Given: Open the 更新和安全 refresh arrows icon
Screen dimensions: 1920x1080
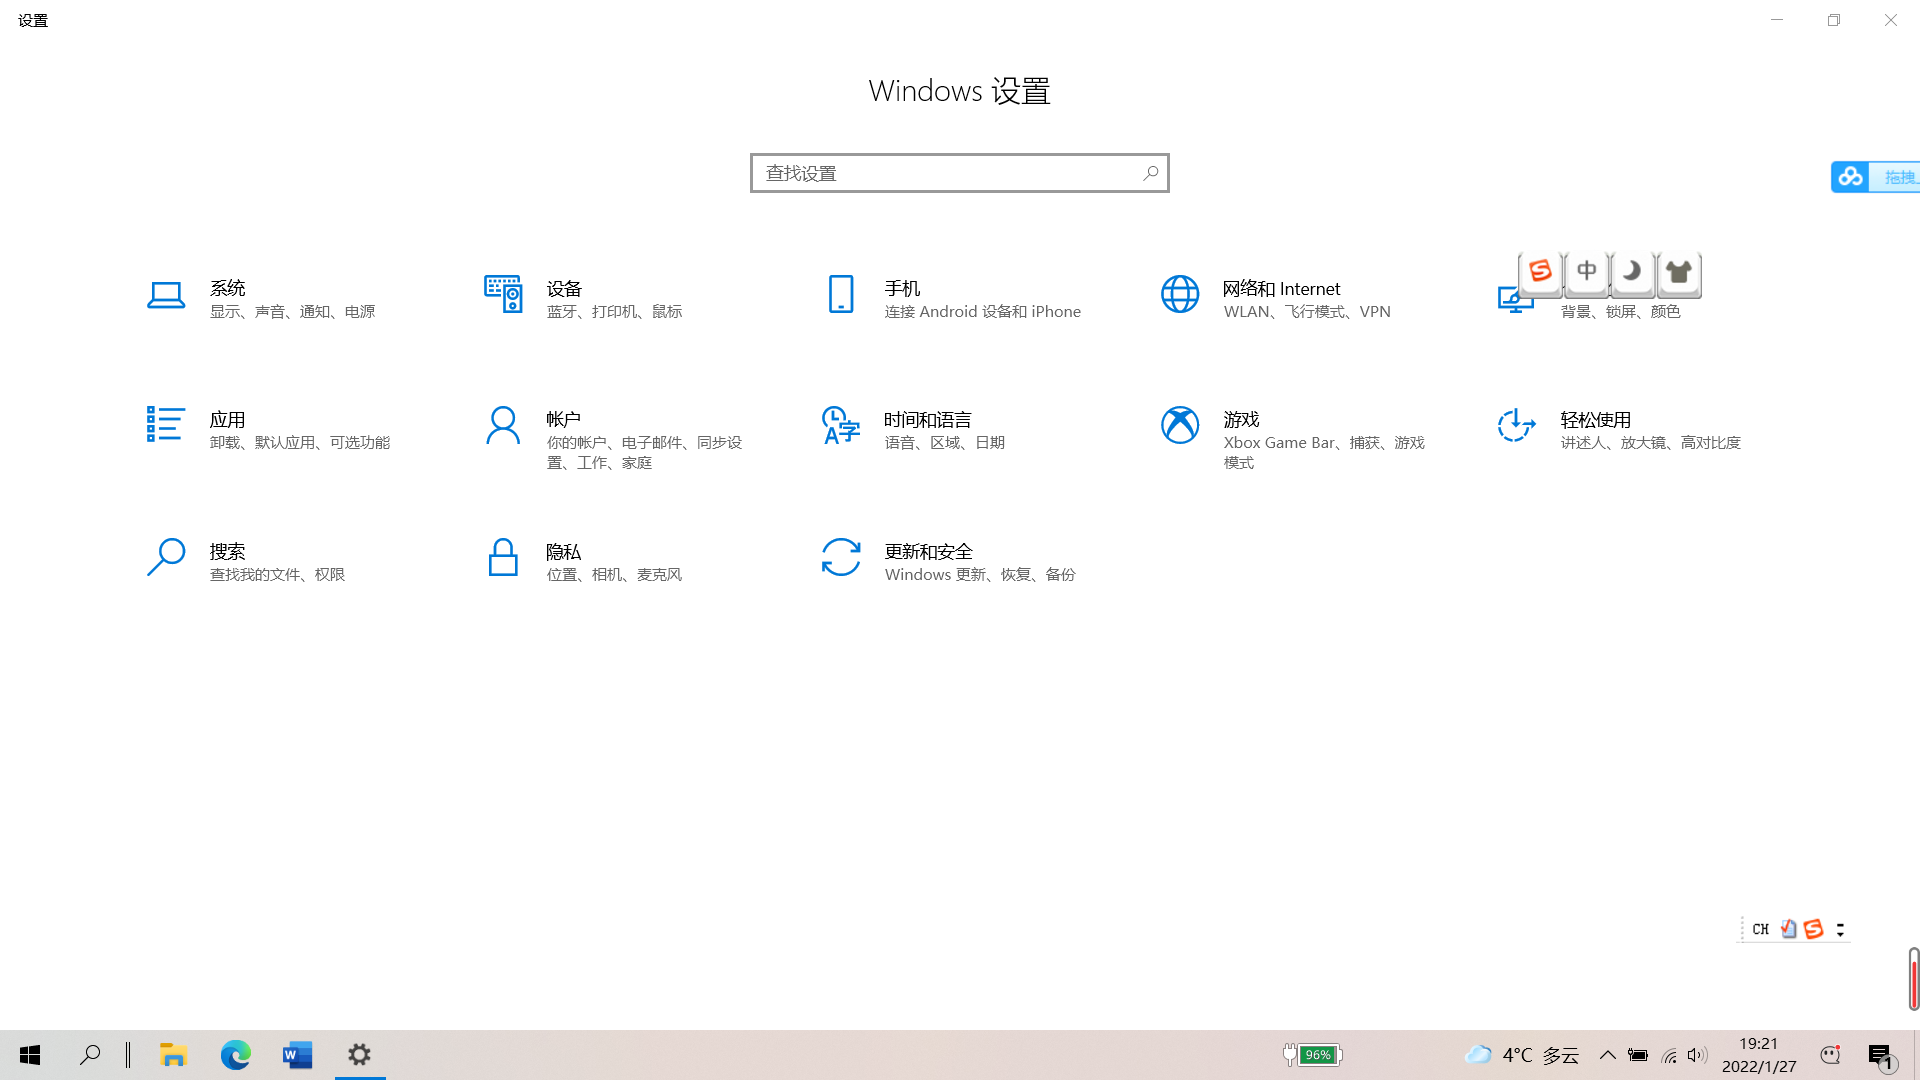Looking at the screenshot, I should [x=841, y=557].
